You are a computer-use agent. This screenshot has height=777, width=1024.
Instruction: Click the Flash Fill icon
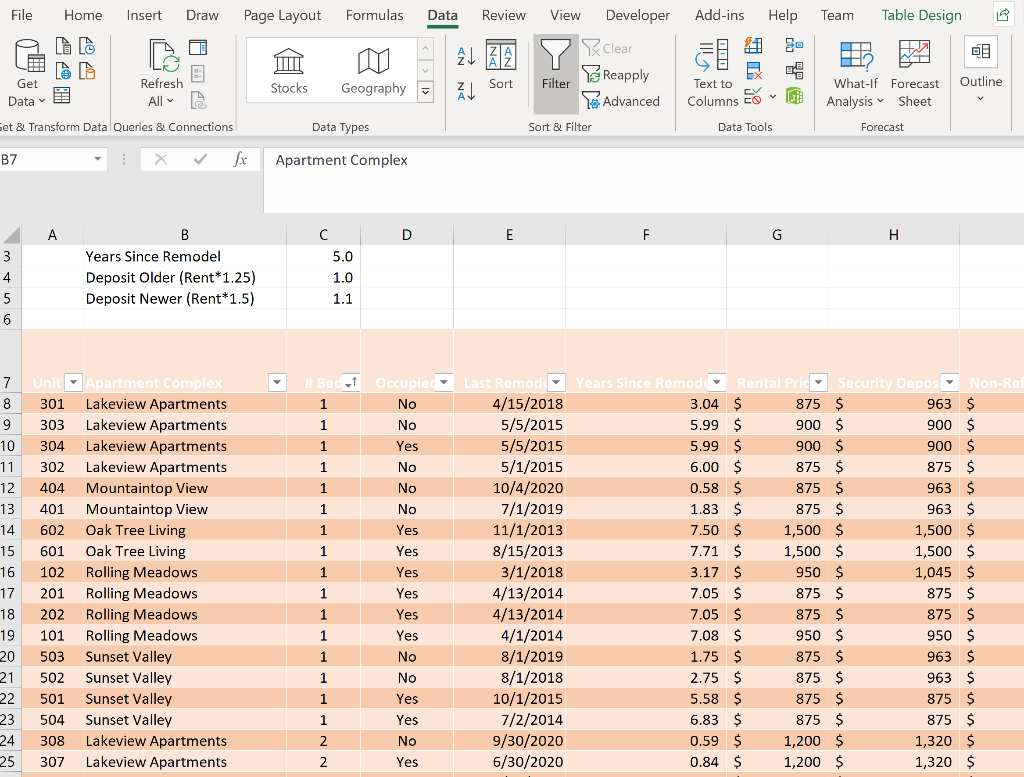click(754, 46)
